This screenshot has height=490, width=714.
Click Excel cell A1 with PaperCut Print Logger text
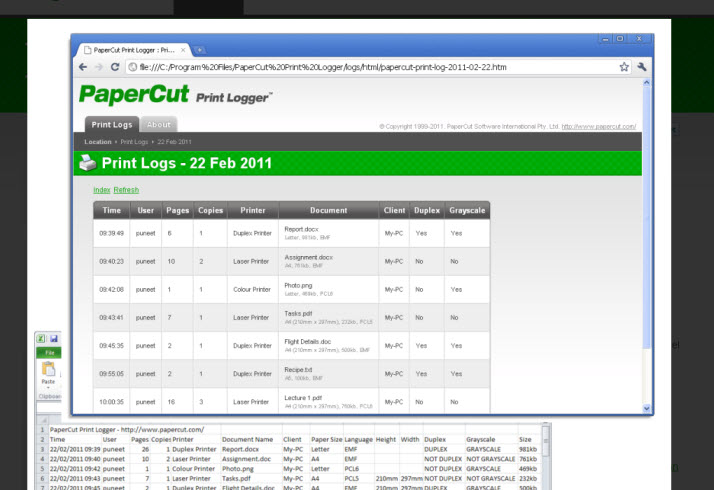pyautogui.click(x=127, y=429)
